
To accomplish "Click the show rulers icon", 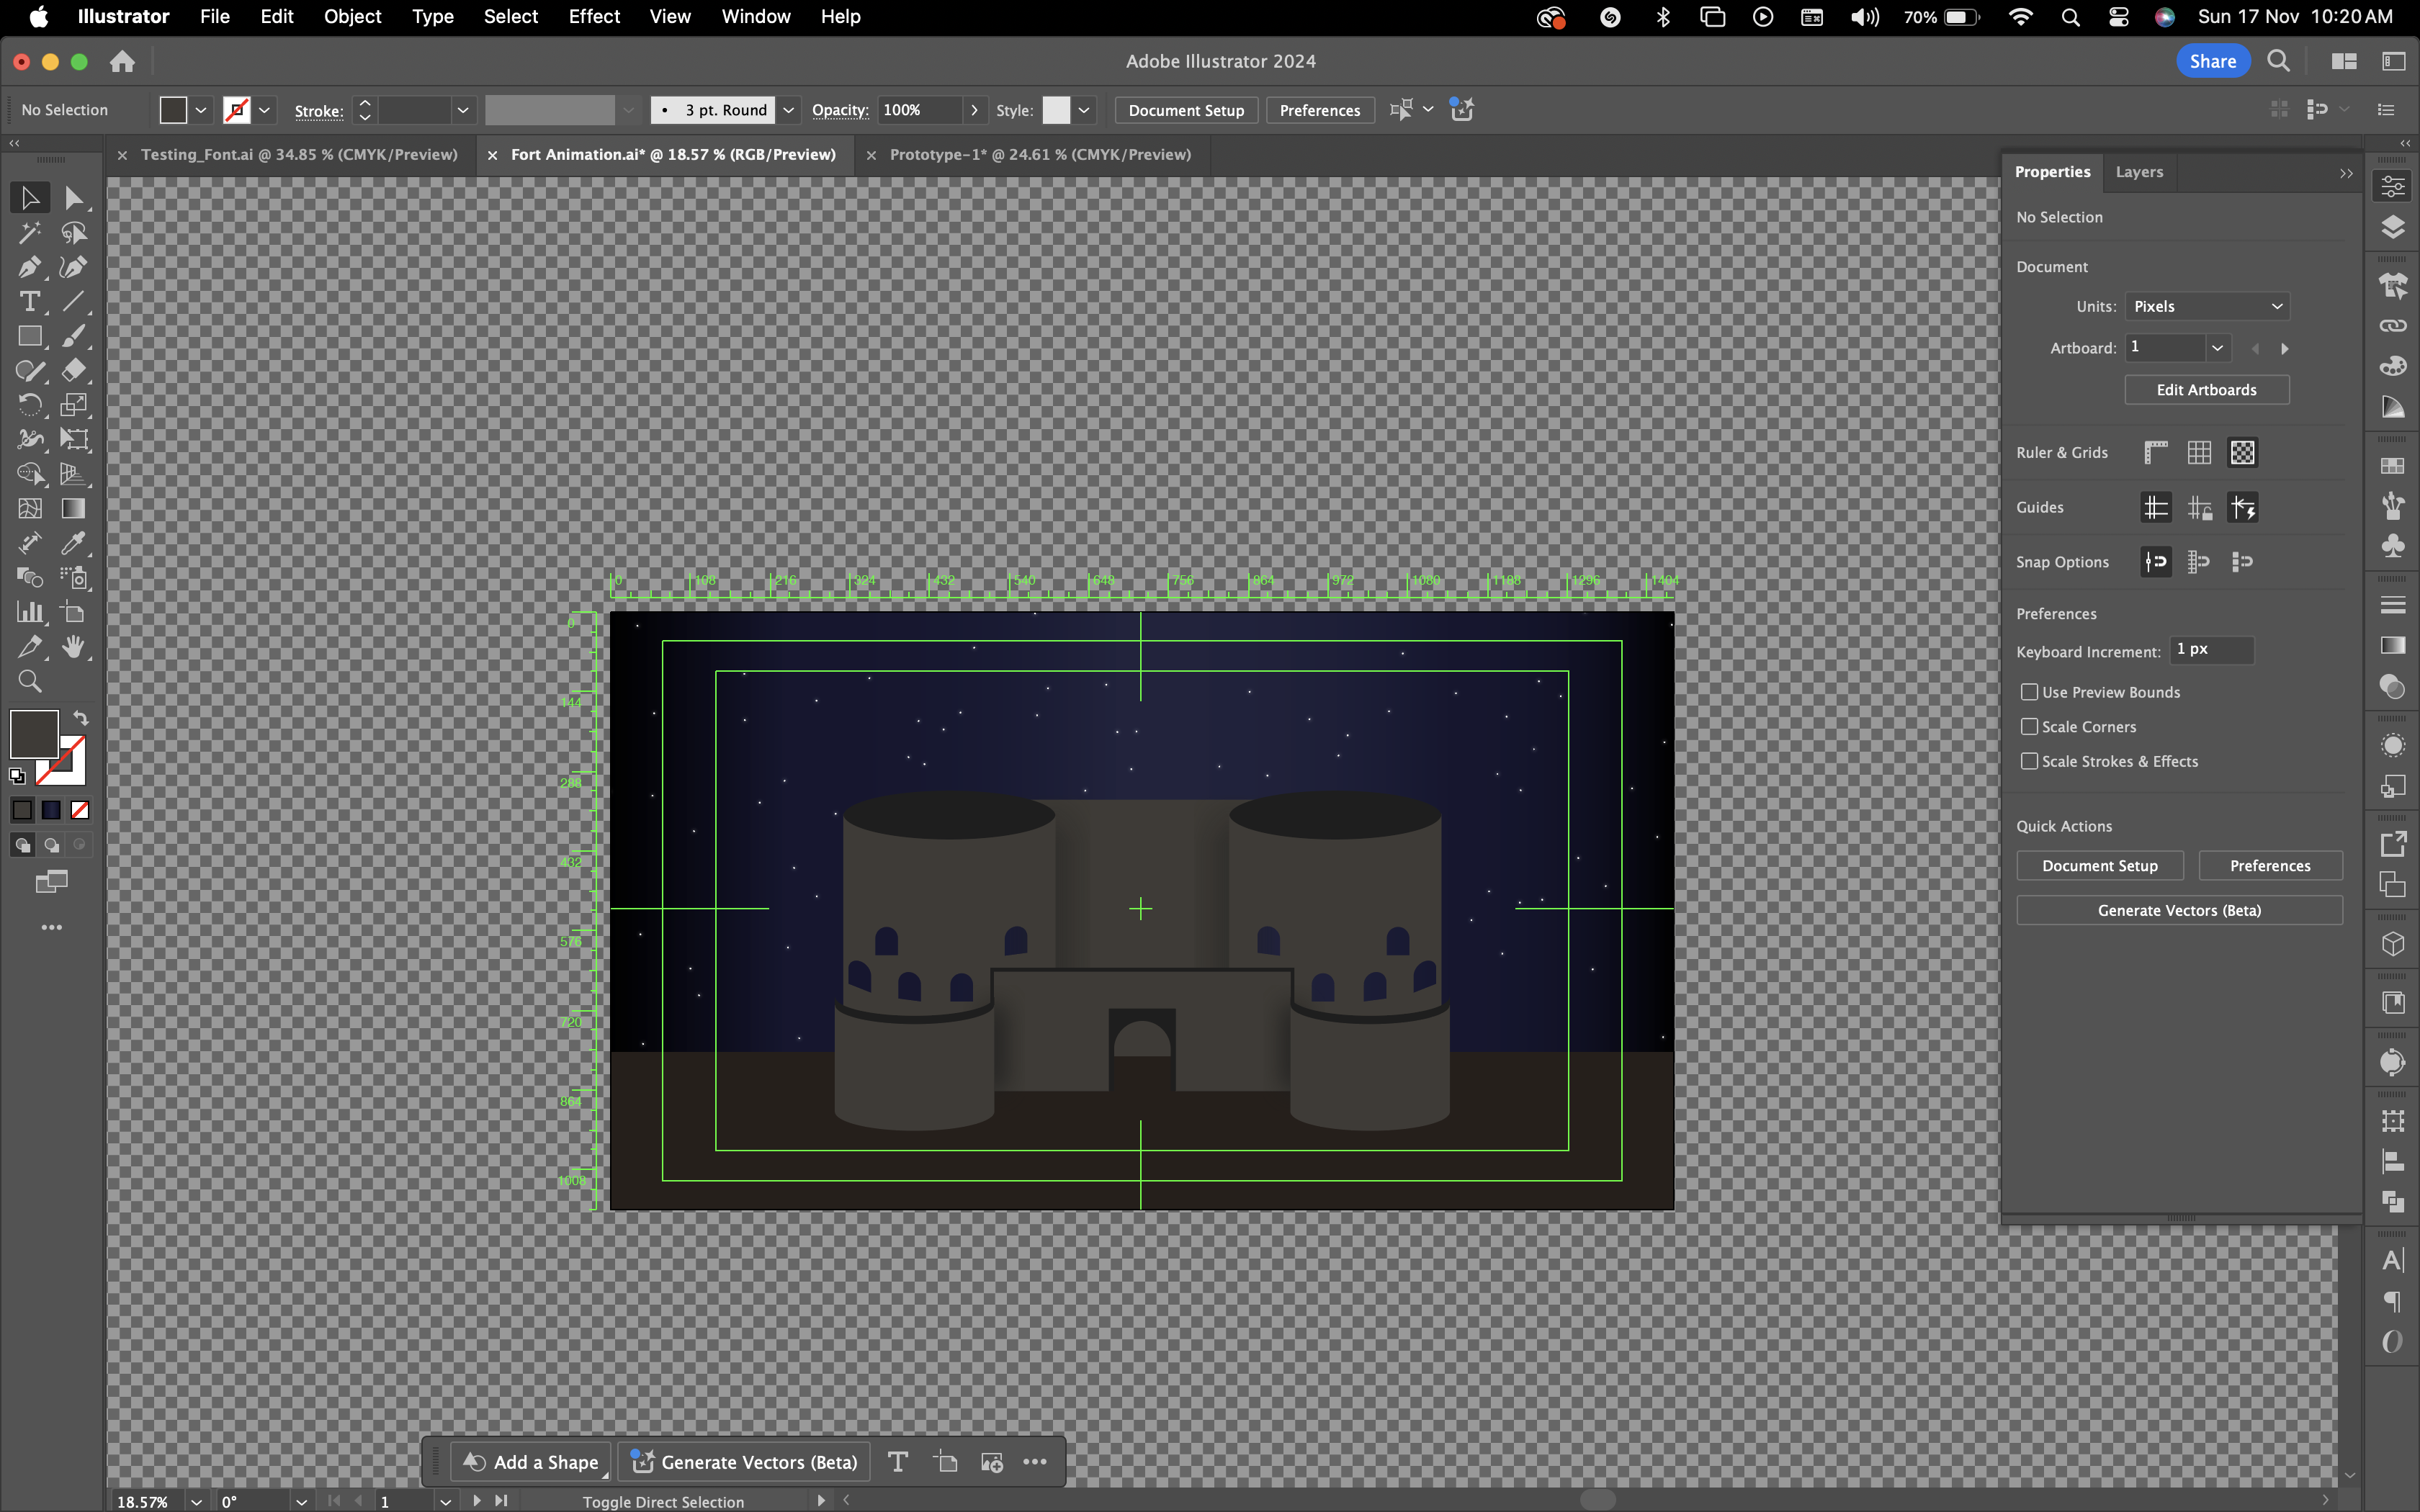I will click(2155, 453).
